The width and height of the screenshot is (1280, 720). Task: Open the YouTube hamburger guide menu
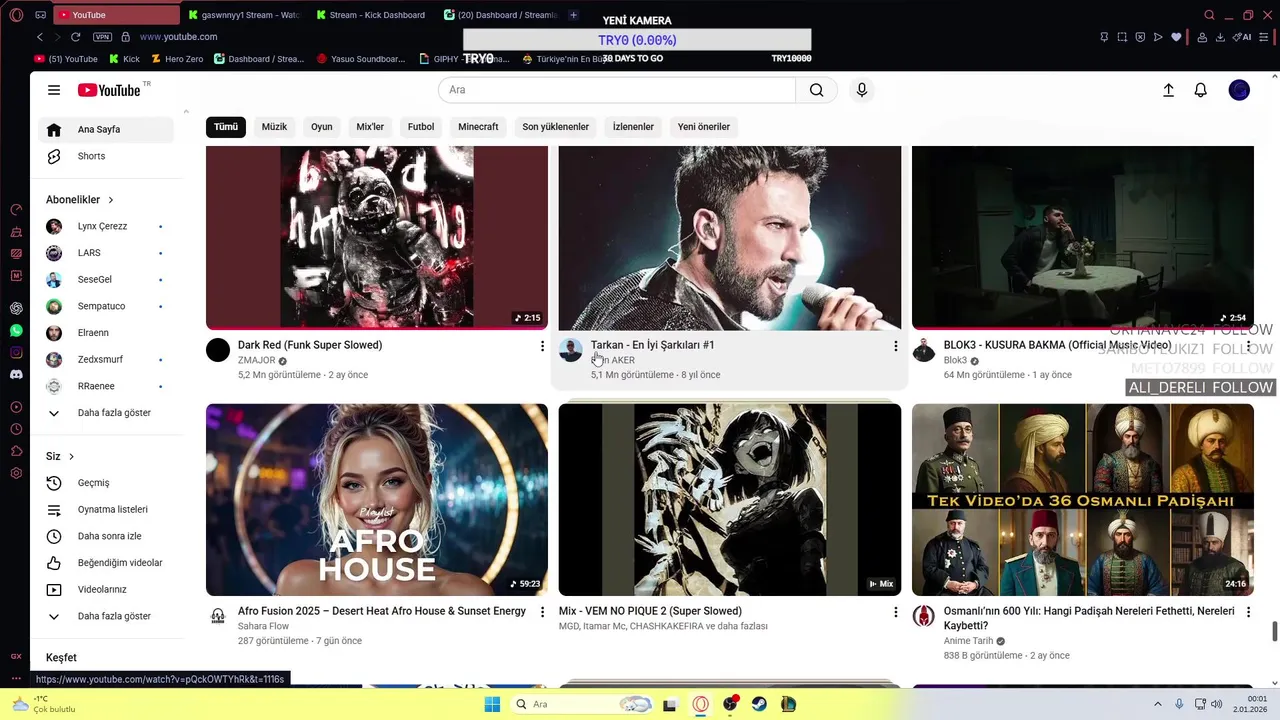54,90
